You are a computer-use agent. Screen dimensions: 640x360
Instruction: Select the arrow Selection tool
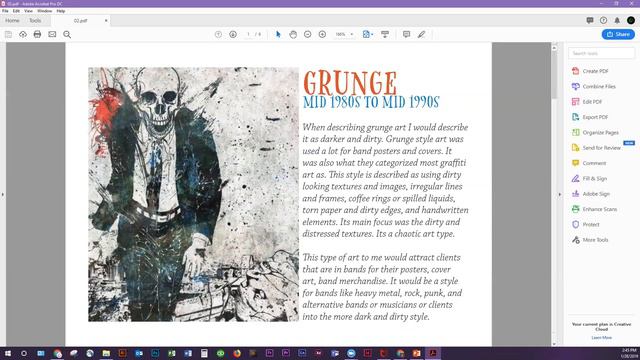[278, 34]
